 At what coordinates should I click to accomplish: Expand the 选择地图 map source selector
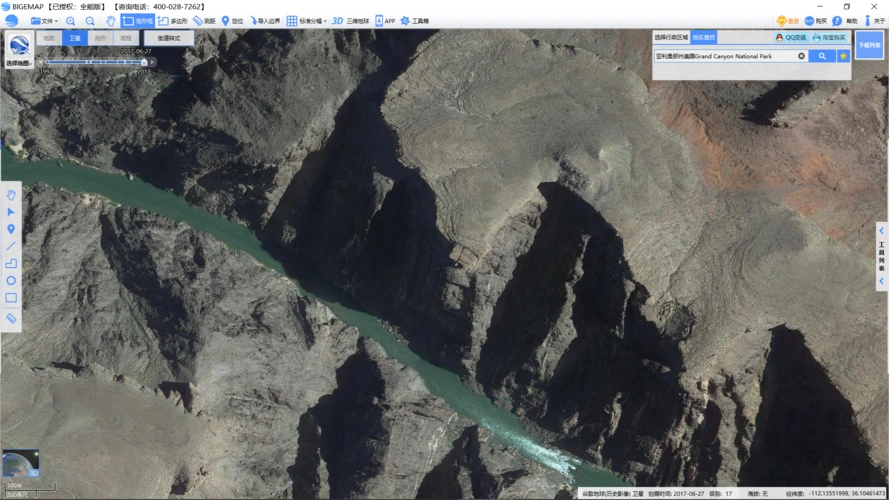[18, 49]
